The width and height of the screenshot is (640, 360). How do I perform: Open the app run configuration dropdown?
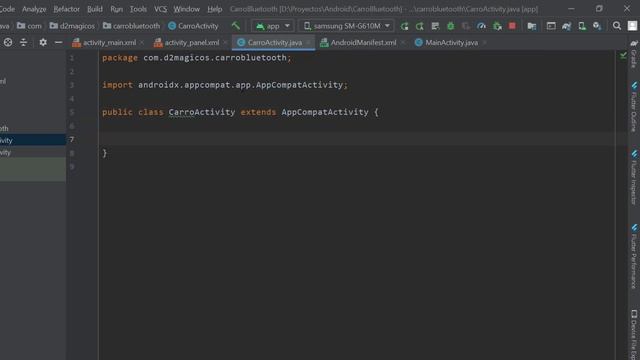coord(272,26)
